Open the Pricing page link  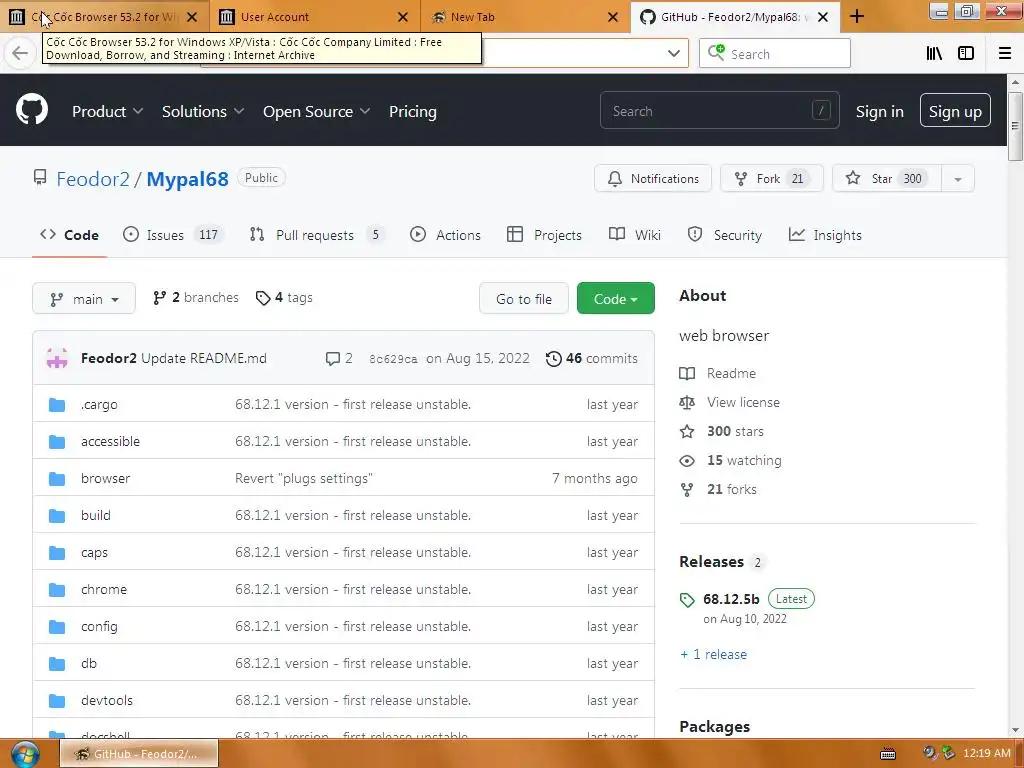pyautogui.click(x=412, y=112)
